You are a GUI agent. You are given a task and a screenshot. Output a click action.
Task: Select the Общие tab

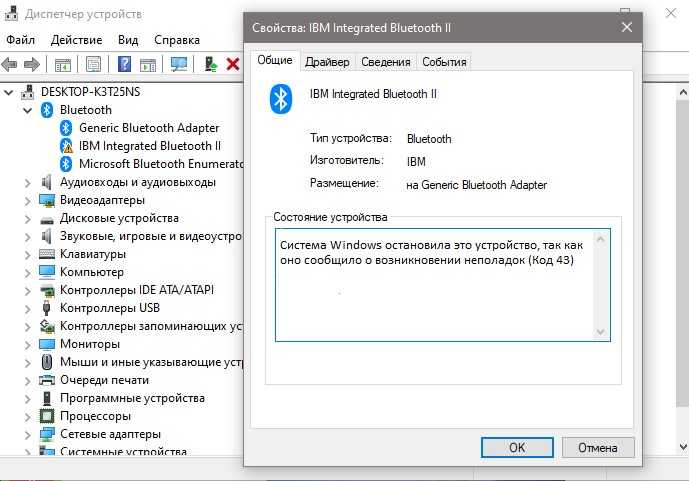(275, 60)
